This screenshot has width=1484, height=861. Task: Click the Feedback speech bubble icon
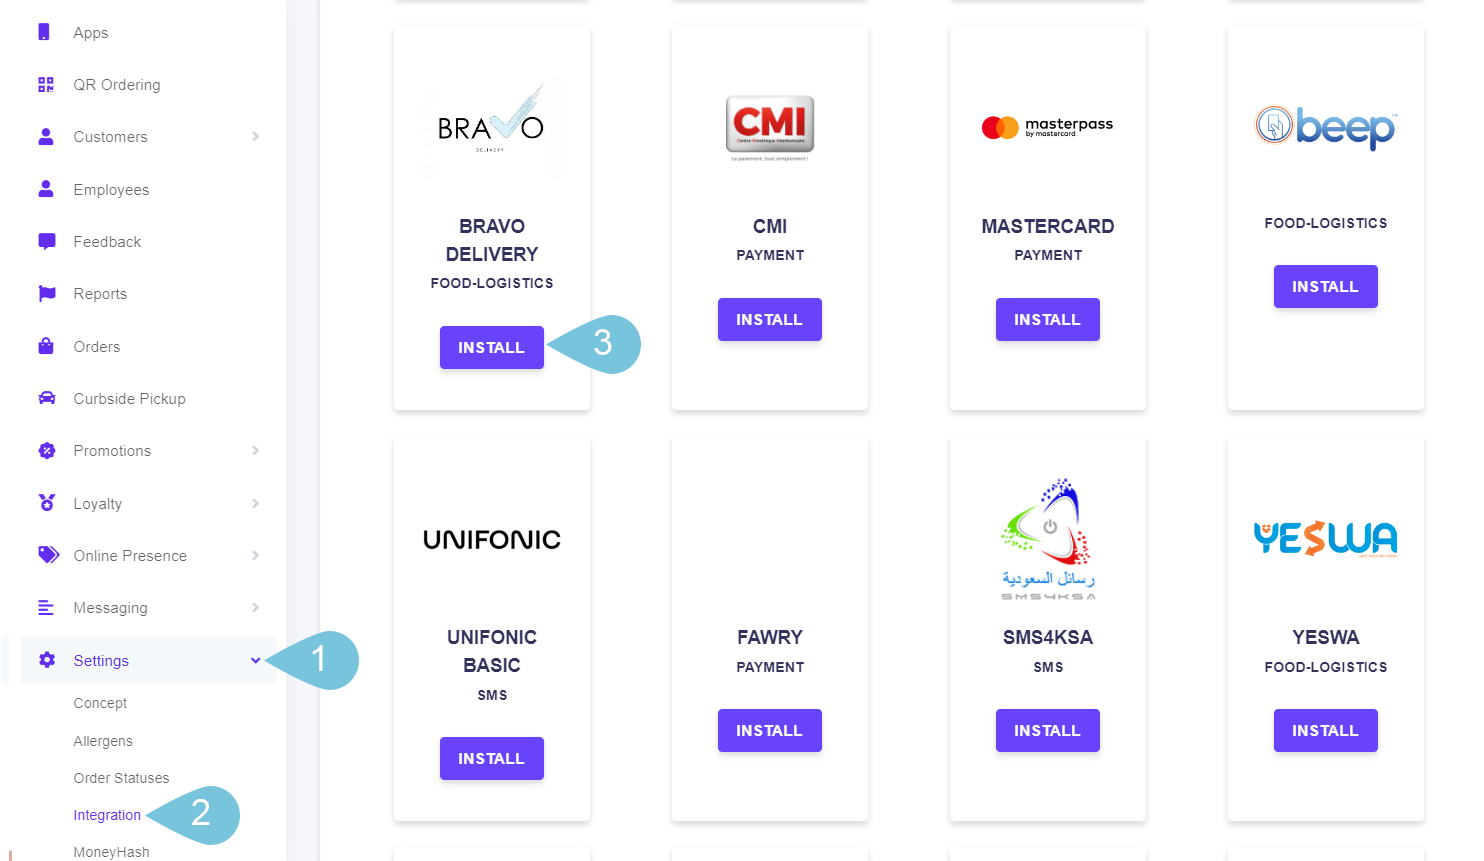coord(46,241)
